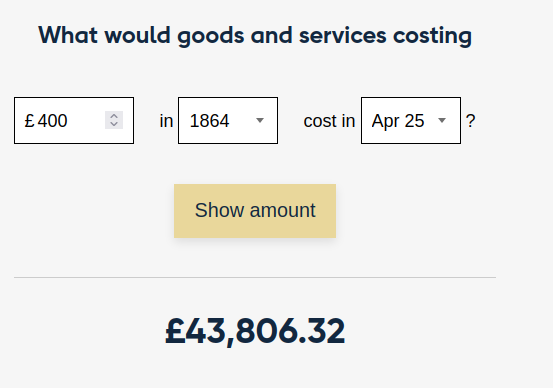Open the Apr 25 date combo box
Viewport: 553px width, 389px height.
pyautogui.click(x=411, y=121)
